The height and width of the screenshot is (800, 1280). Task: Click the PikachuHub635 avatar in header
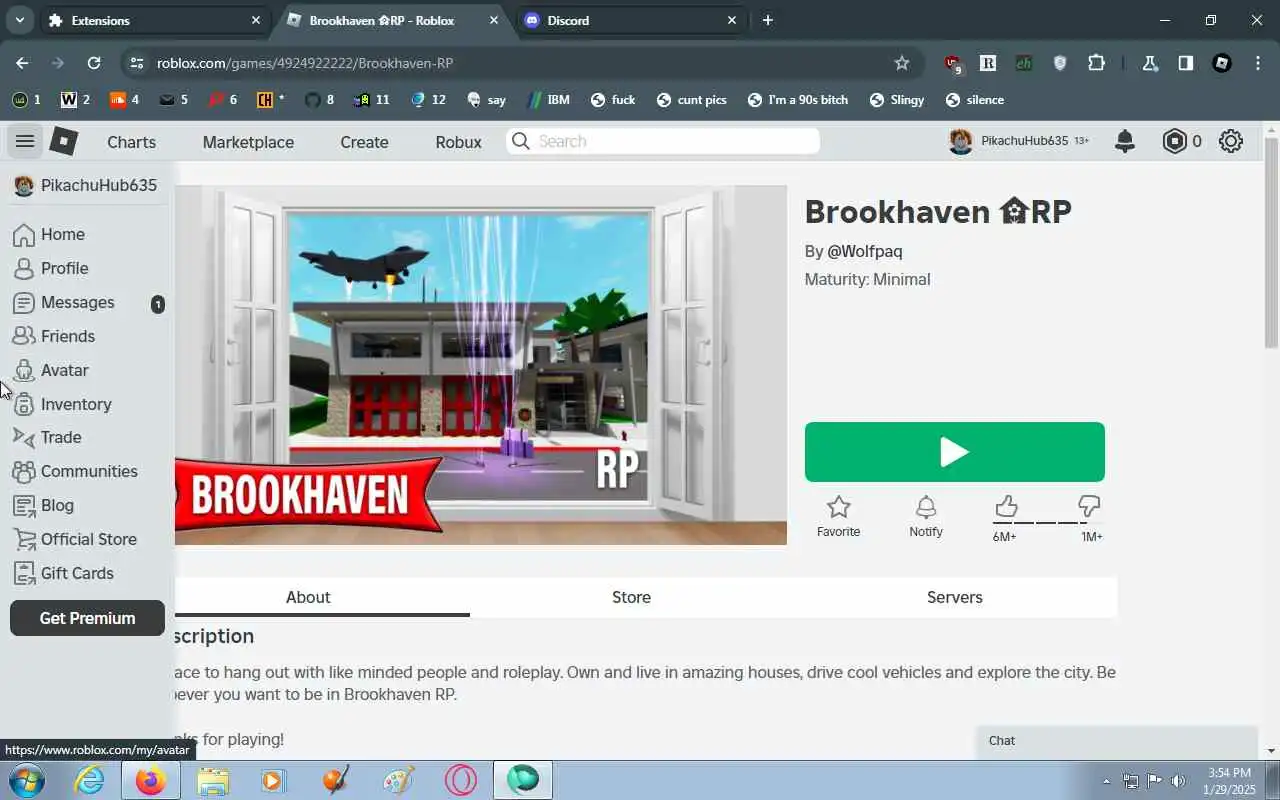(961, 141)
